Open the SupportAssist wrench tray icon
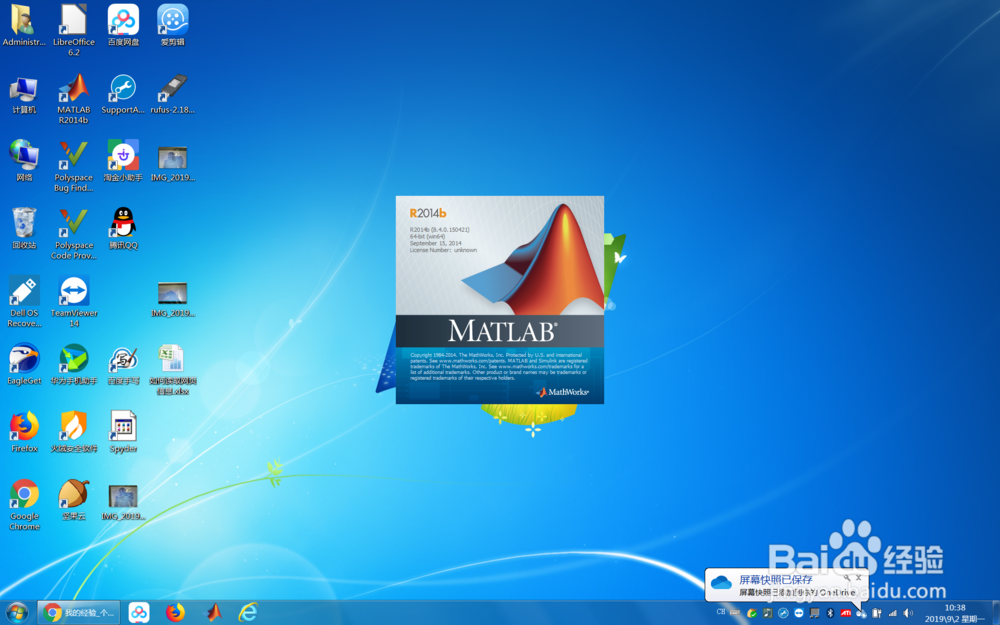This screenshot has height=625, width=1000. click(783, 613)
